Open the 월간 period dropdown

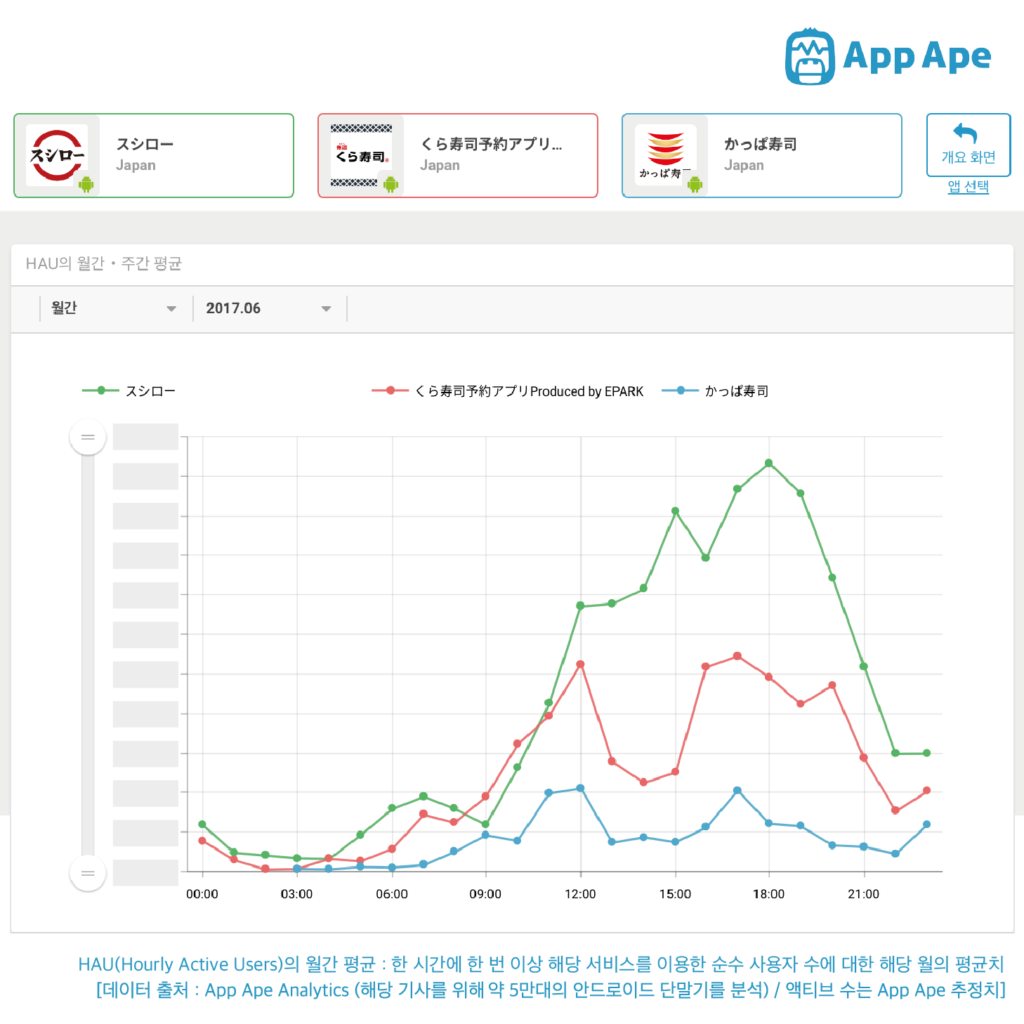coord(114,308)
